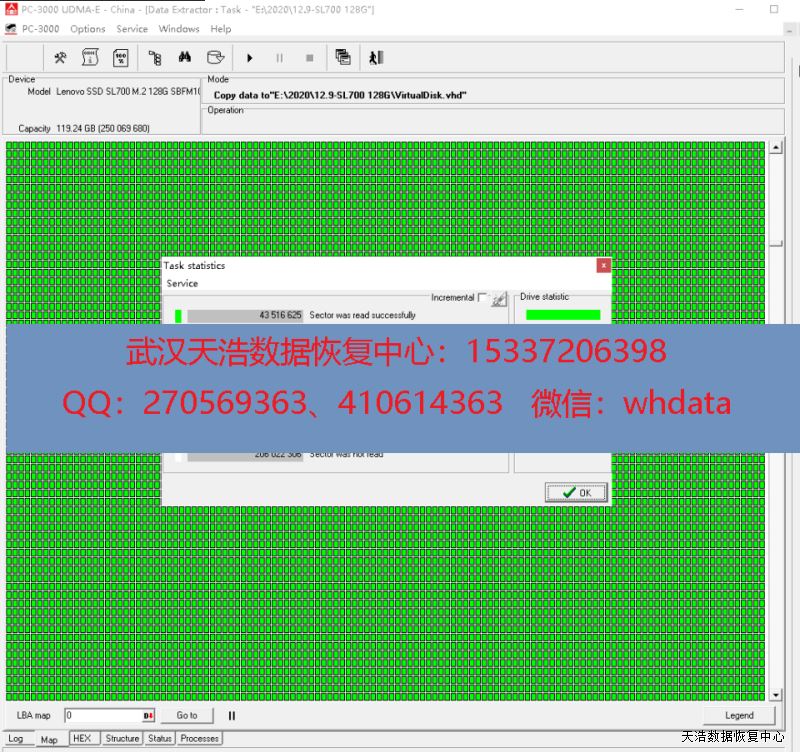Image resolution: width=800 pixels, height=752 pixels.
Task: Switch to the HEX tab
Action: pyautogui.click(x=81, y=739)
